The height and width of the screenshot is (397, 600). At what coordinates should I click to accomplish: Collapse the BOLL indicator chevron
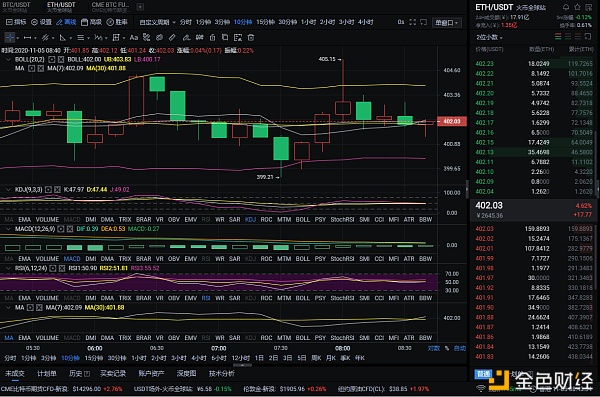click(x=8, y=59)
